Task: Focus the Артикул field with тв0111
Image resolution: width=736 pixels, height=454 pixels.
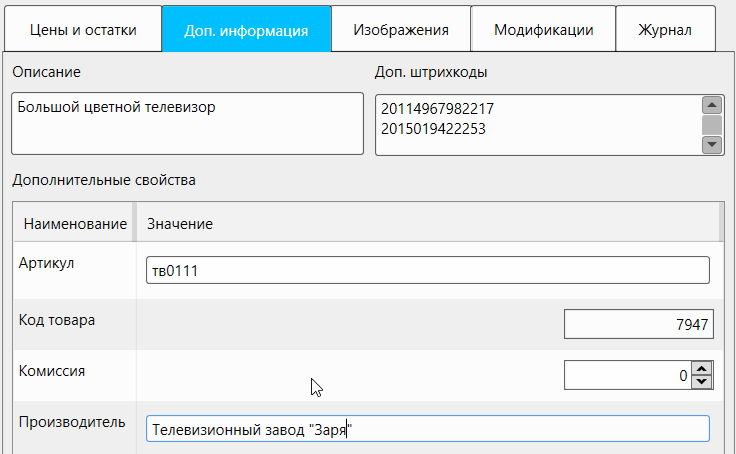Action: coord(427,270)
